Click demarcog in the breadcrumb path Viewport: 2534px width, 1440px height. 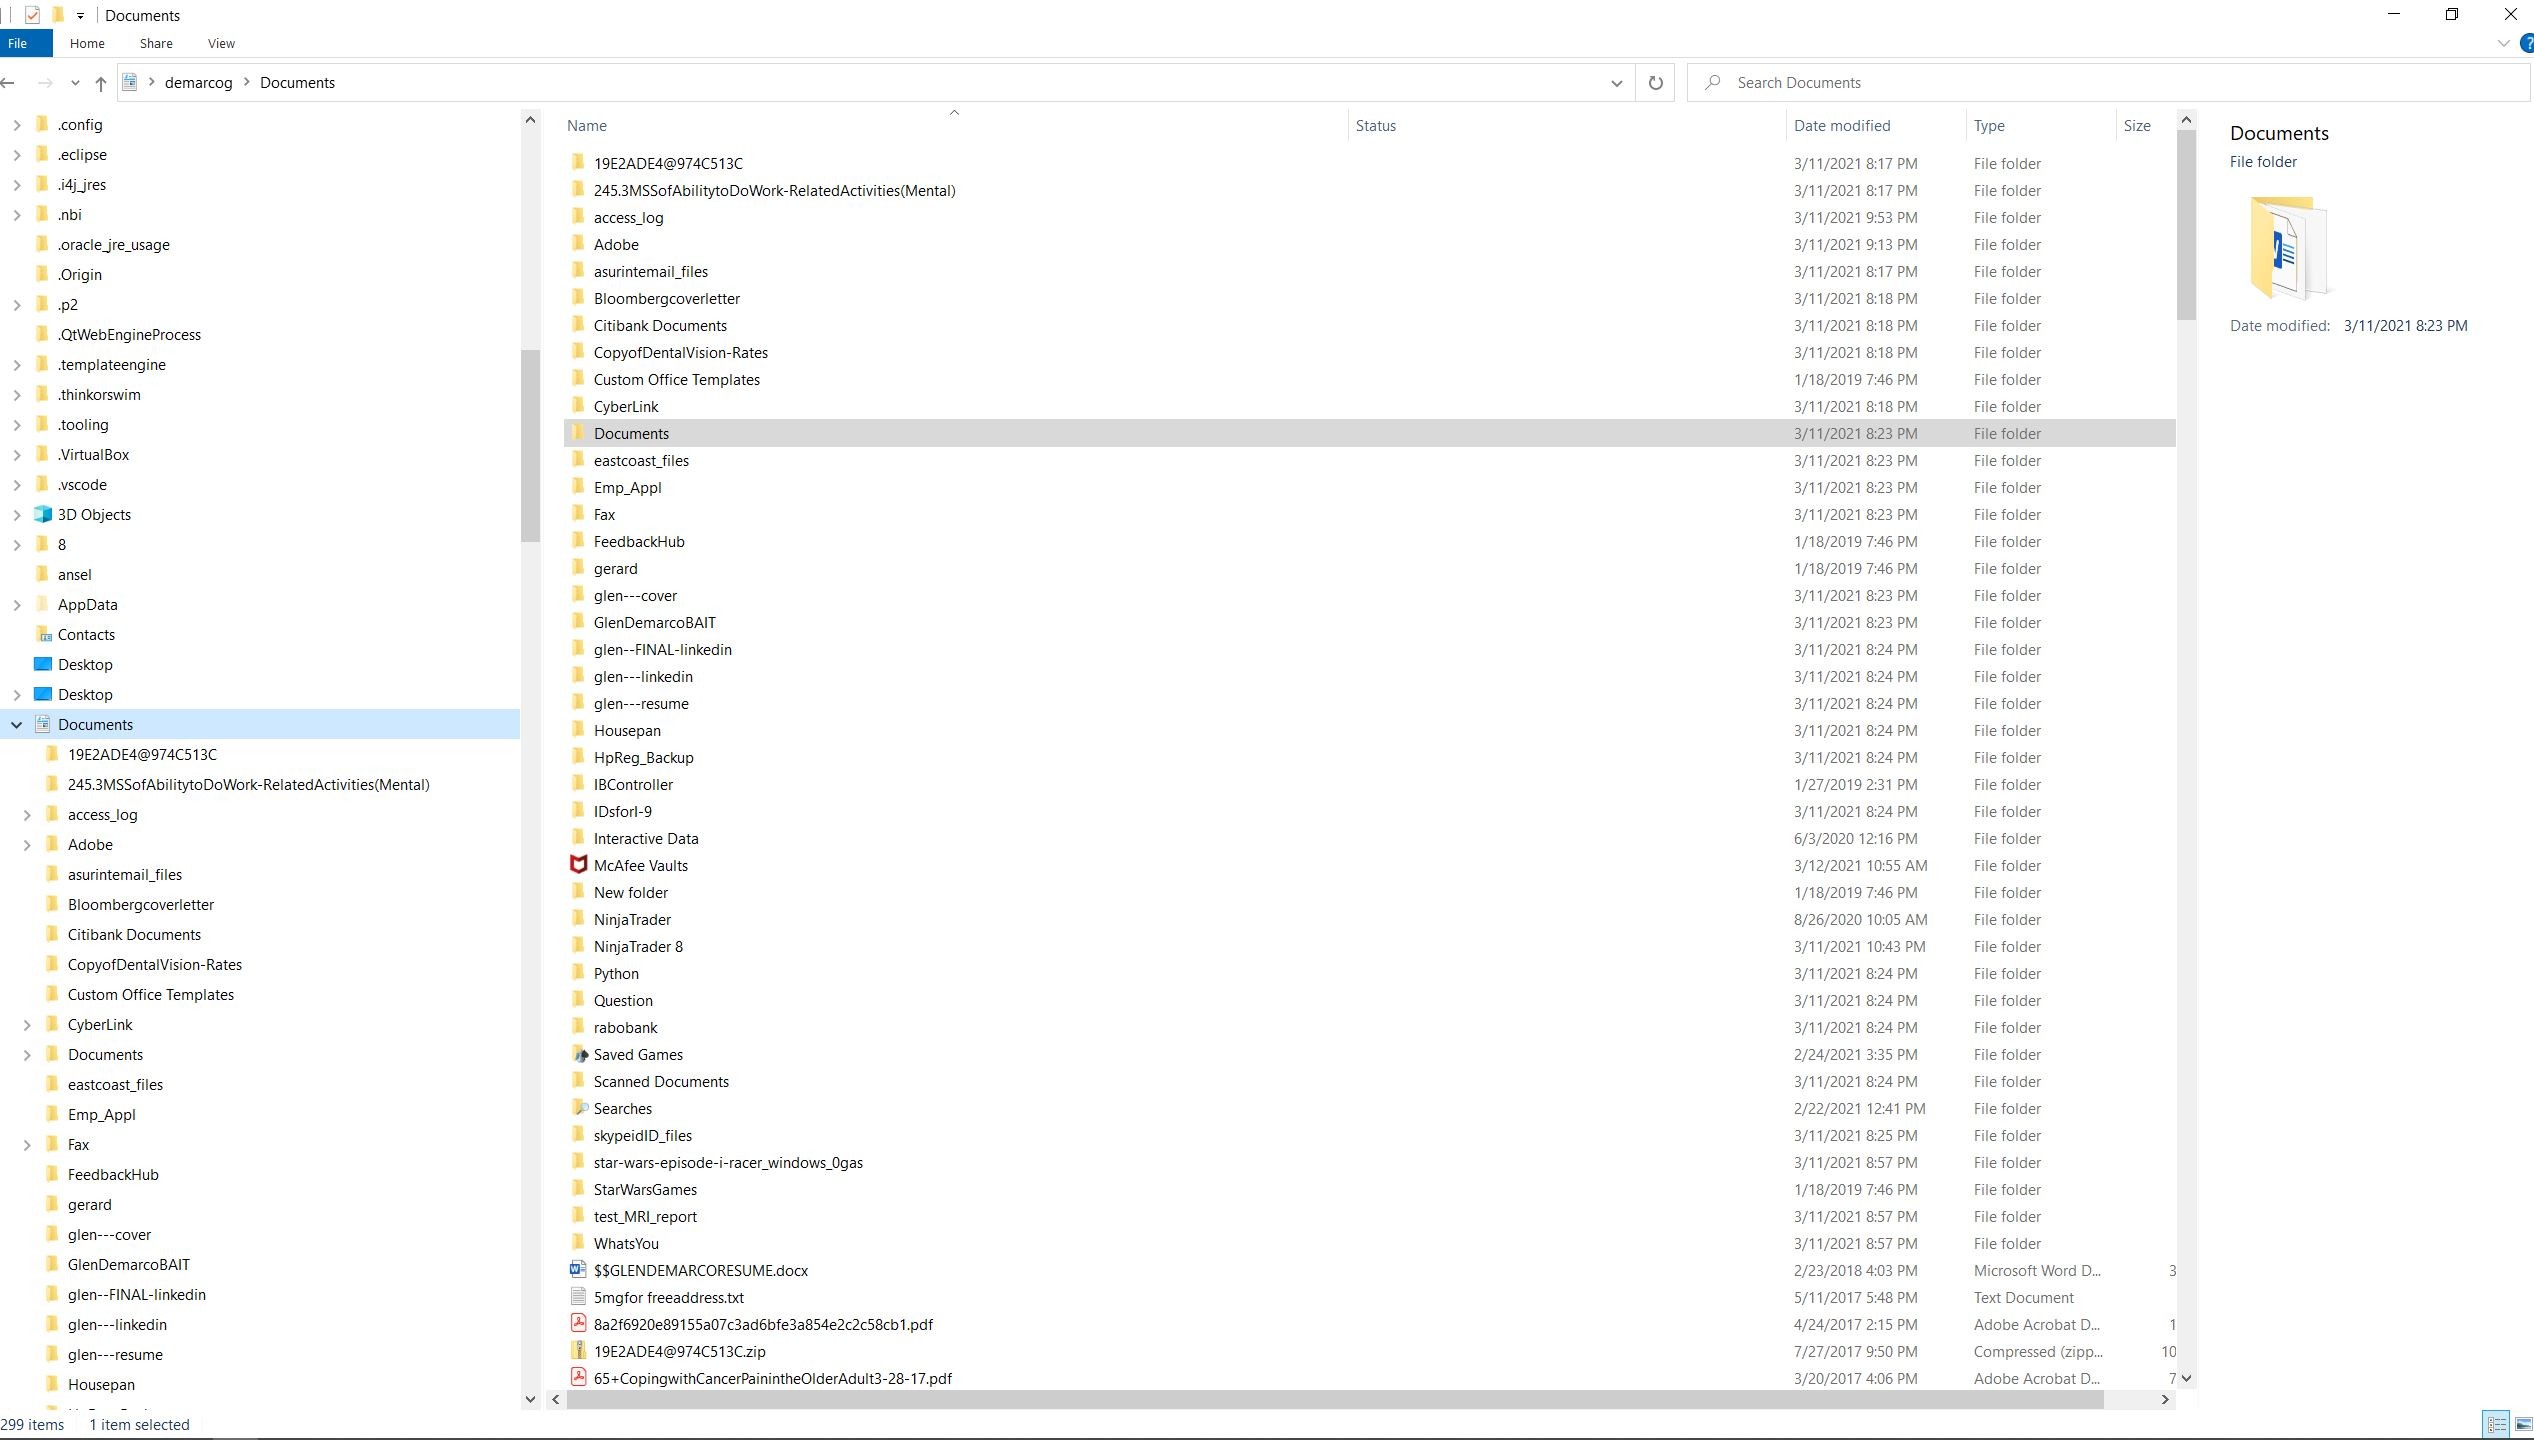tap(198, 83)
